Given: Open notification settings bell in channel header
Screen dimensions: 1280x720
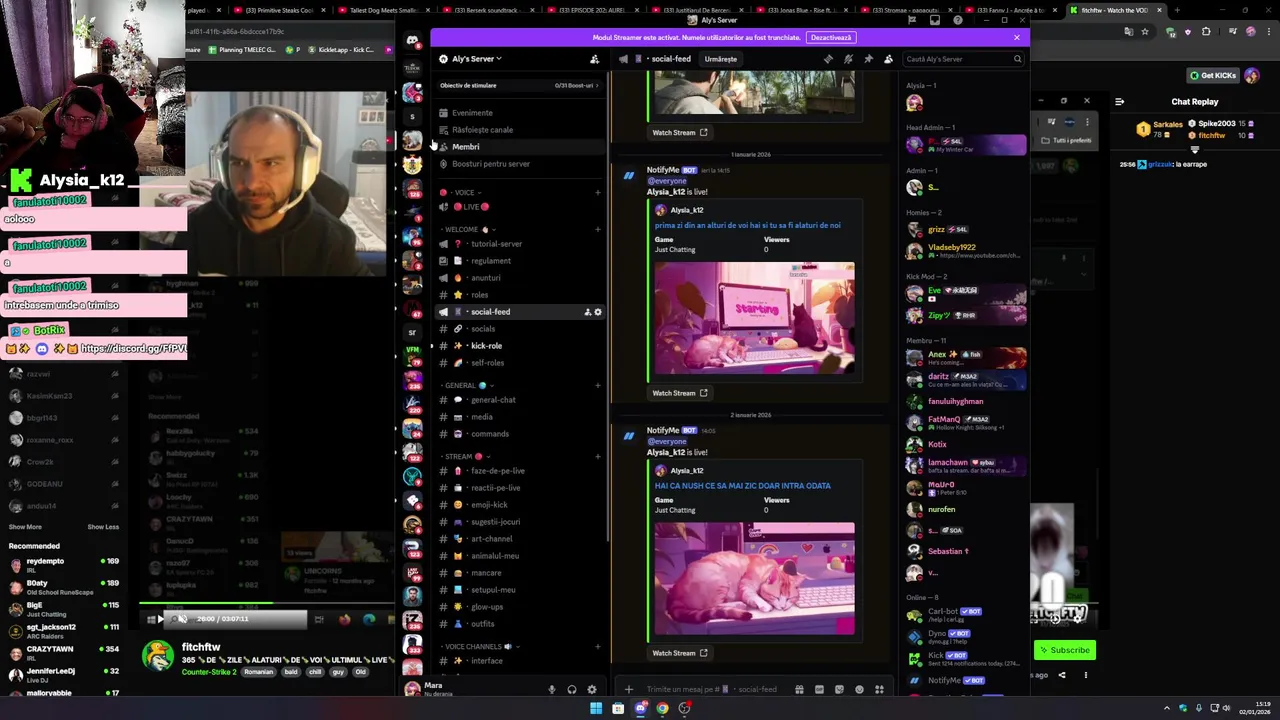Looking at the screenshot, I should [x=848, y=59].
